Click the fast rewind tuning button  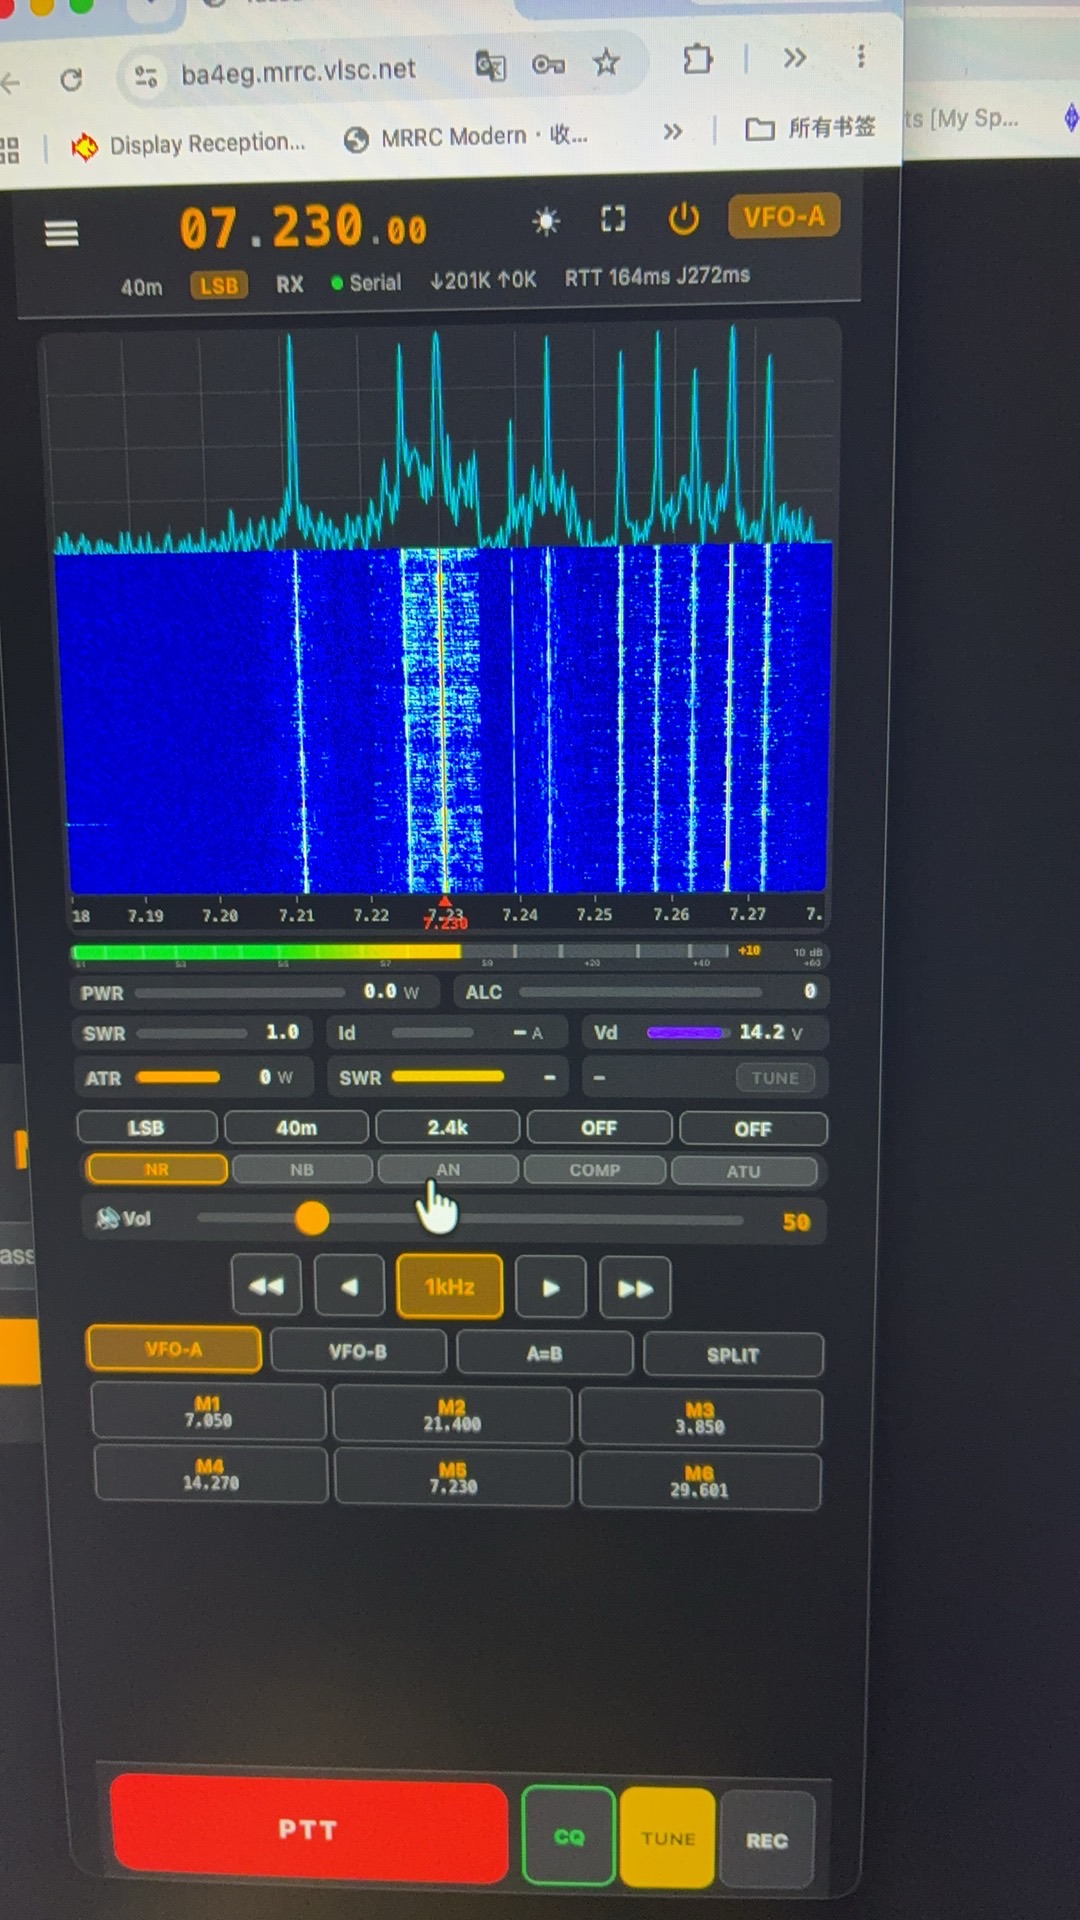[267, 1285]
